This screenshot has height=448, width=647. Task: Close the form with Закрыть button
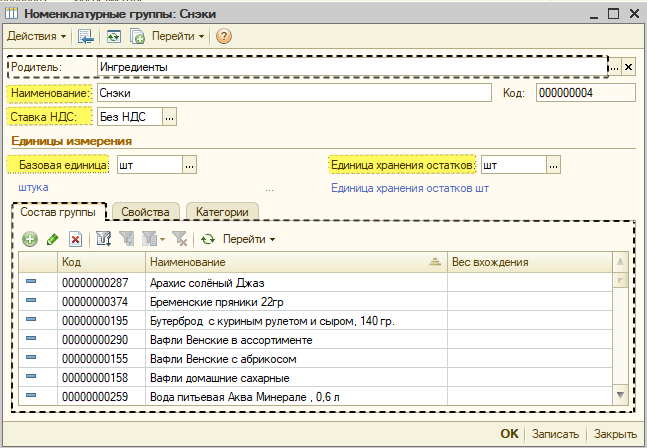[x=615, y=434]
